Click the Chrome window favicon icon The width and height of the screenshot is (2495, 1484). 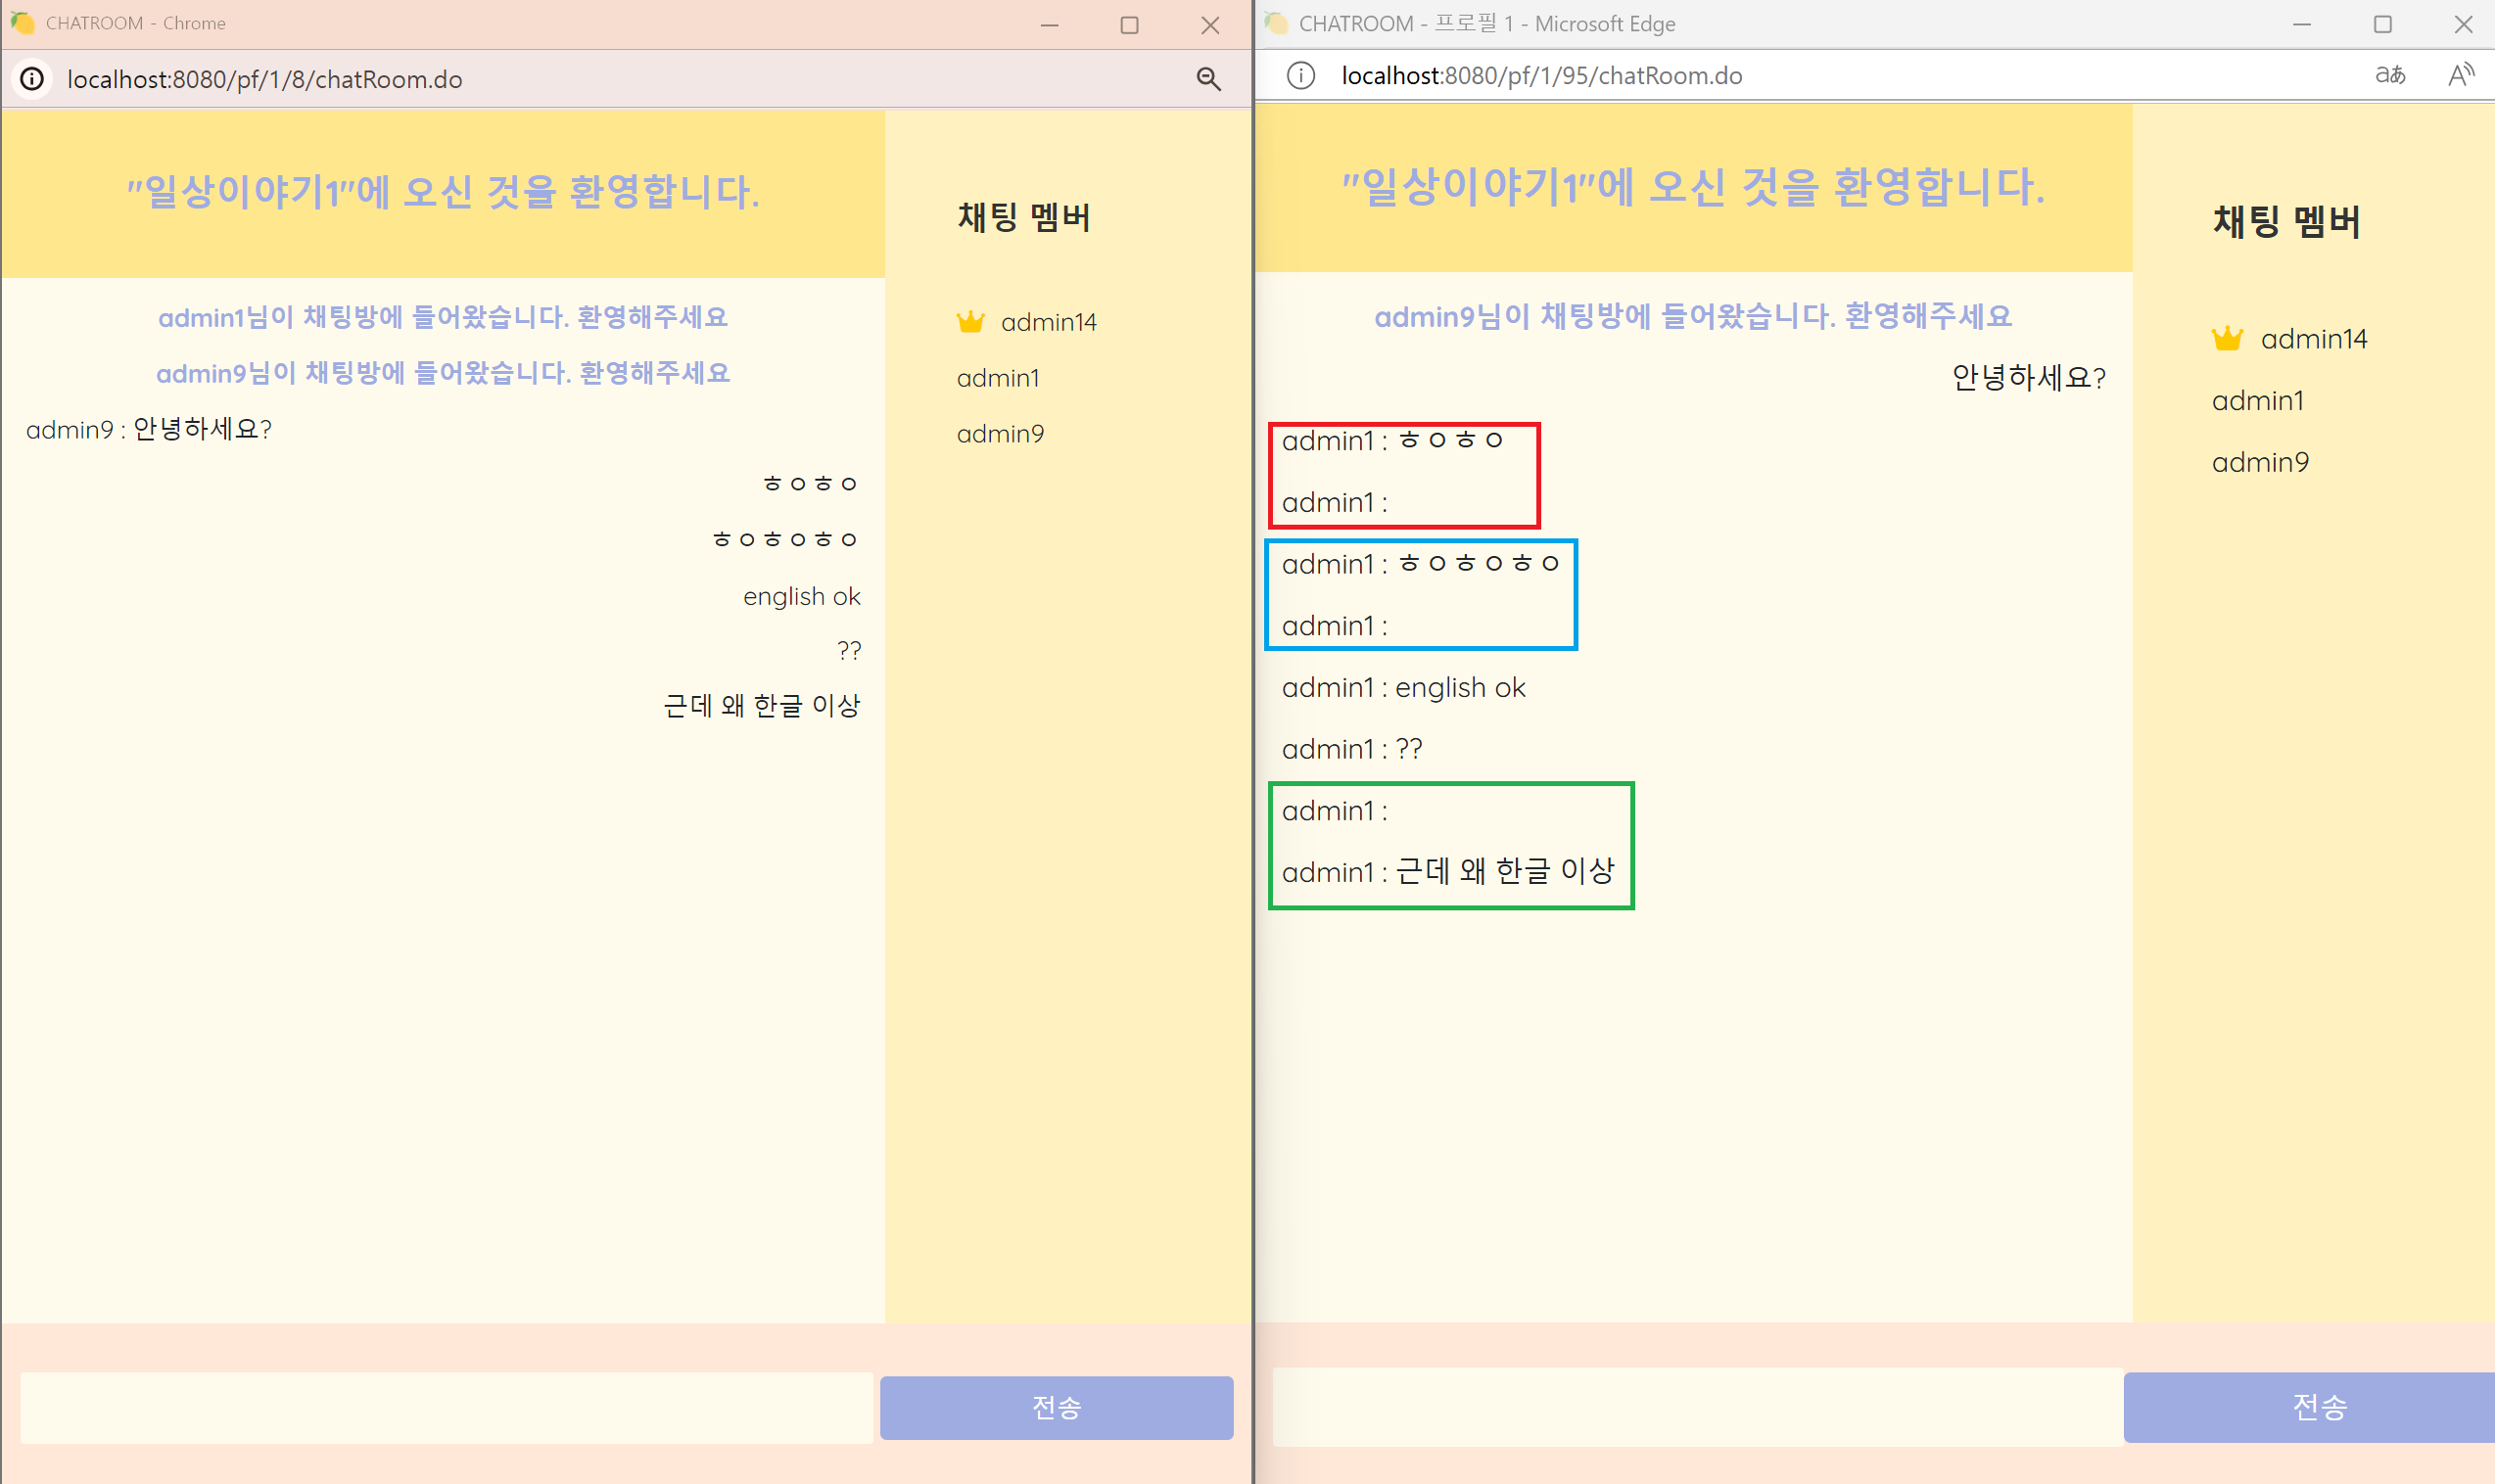tap(22, 22)
